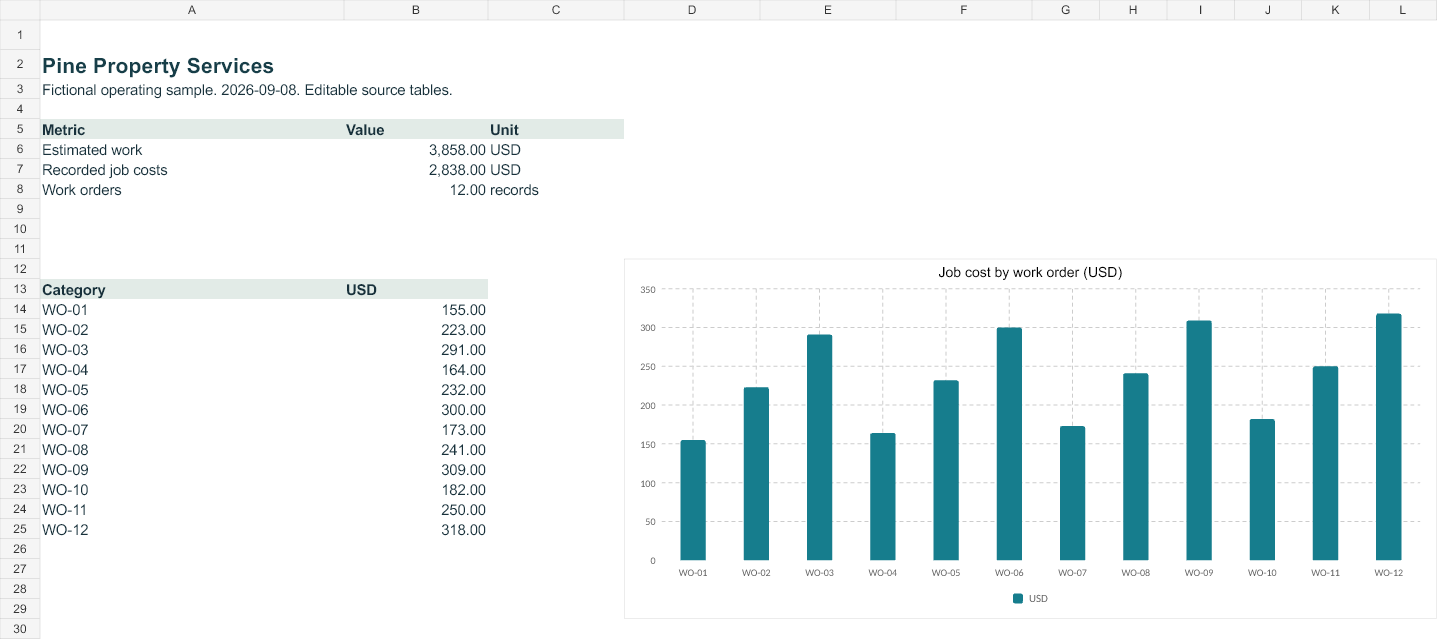
Task: Select column L header
Action: (x=1403, y=10)
